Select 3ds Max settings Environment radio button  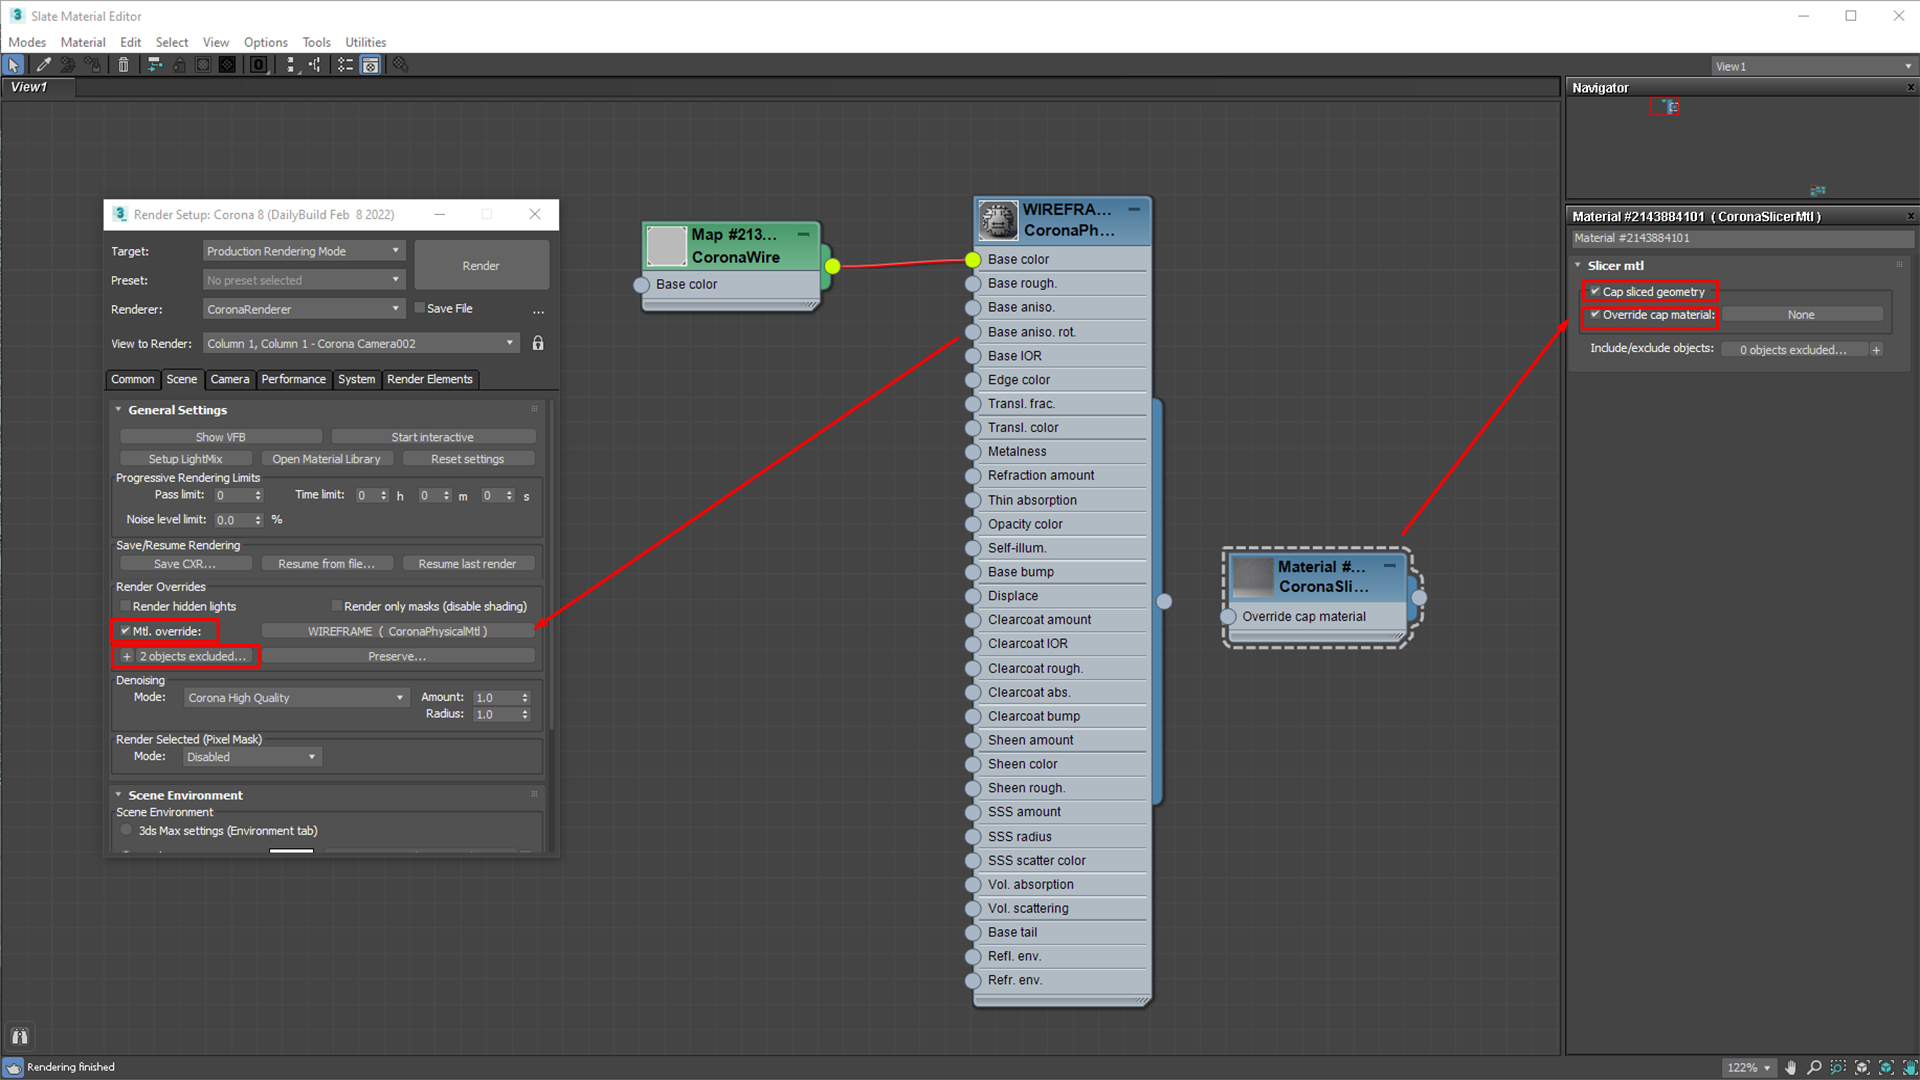126,830
